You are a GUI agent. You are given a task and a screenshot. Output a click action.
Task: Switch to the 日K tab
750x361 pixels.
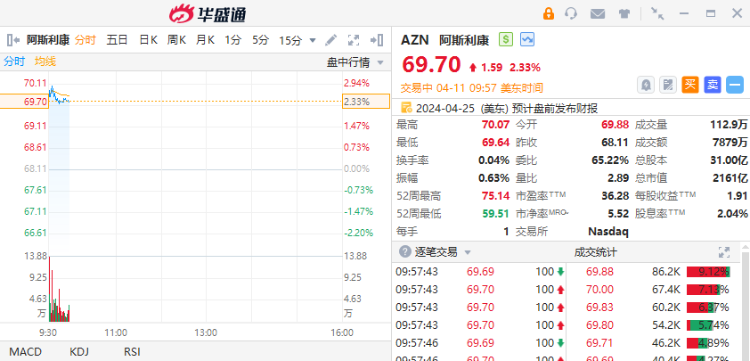pos(148,40)
